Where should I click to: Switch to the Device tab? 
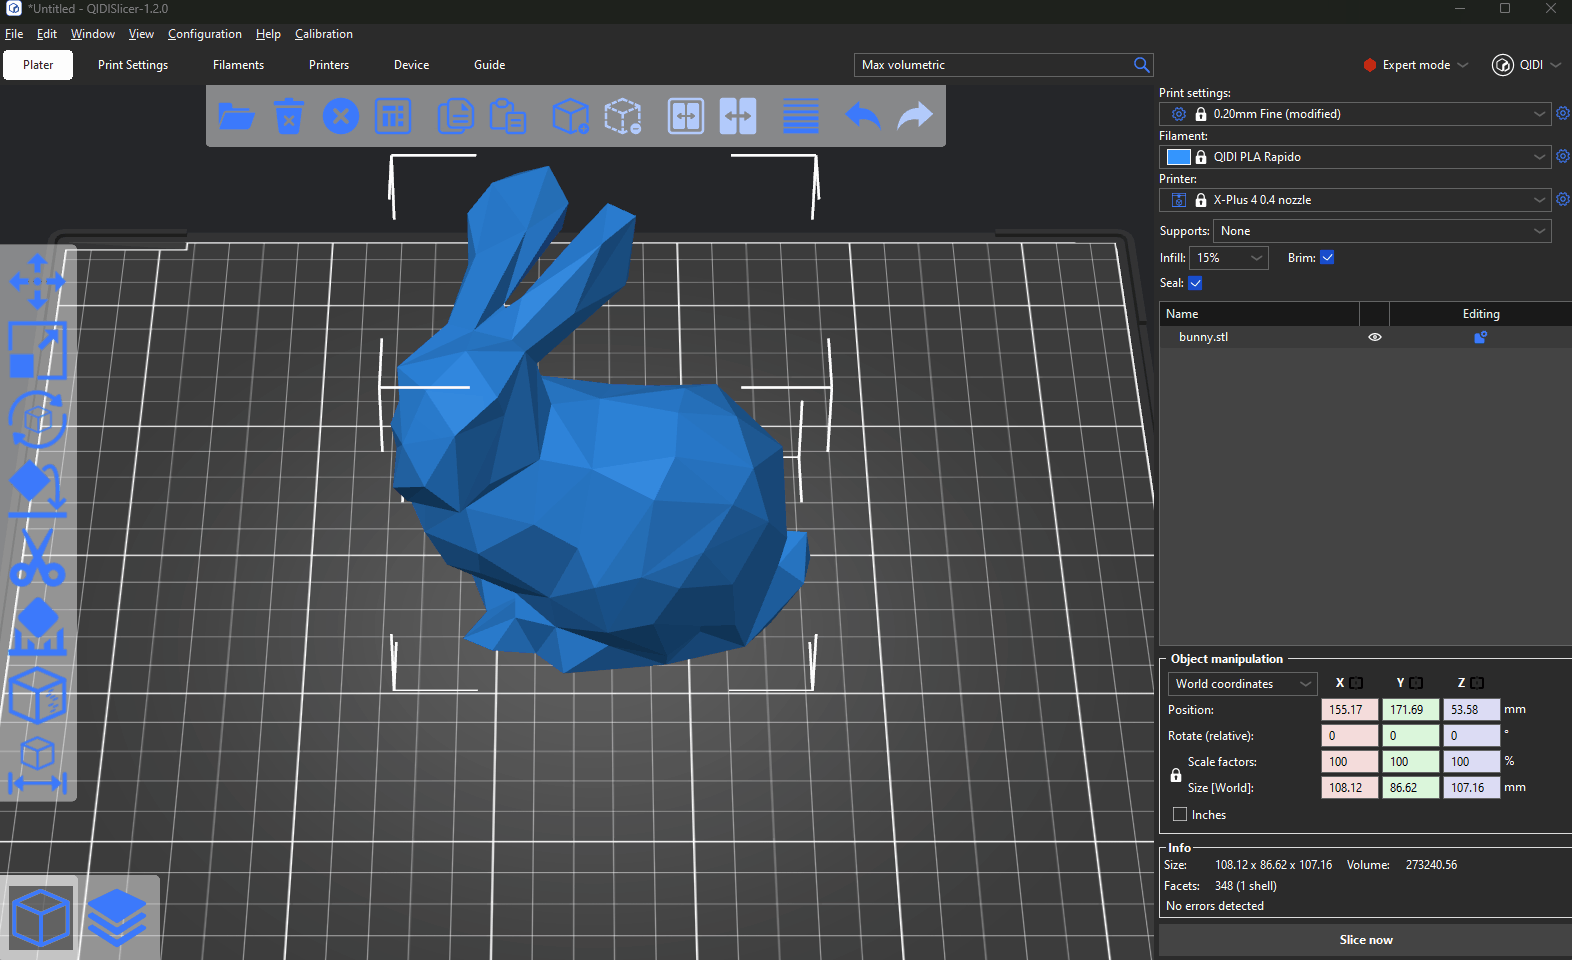(x=411, y=65)
